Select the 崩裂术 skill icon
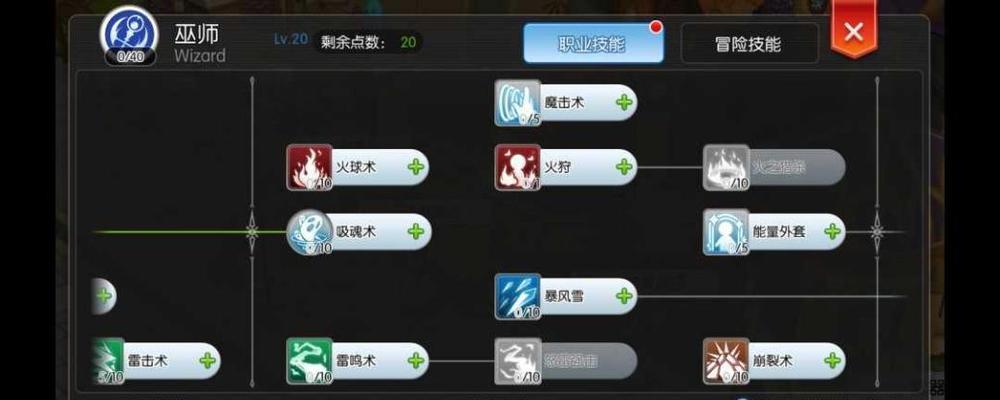This screenshot has width=1000, height=400. pyautogui.click(x=726, y=361)
